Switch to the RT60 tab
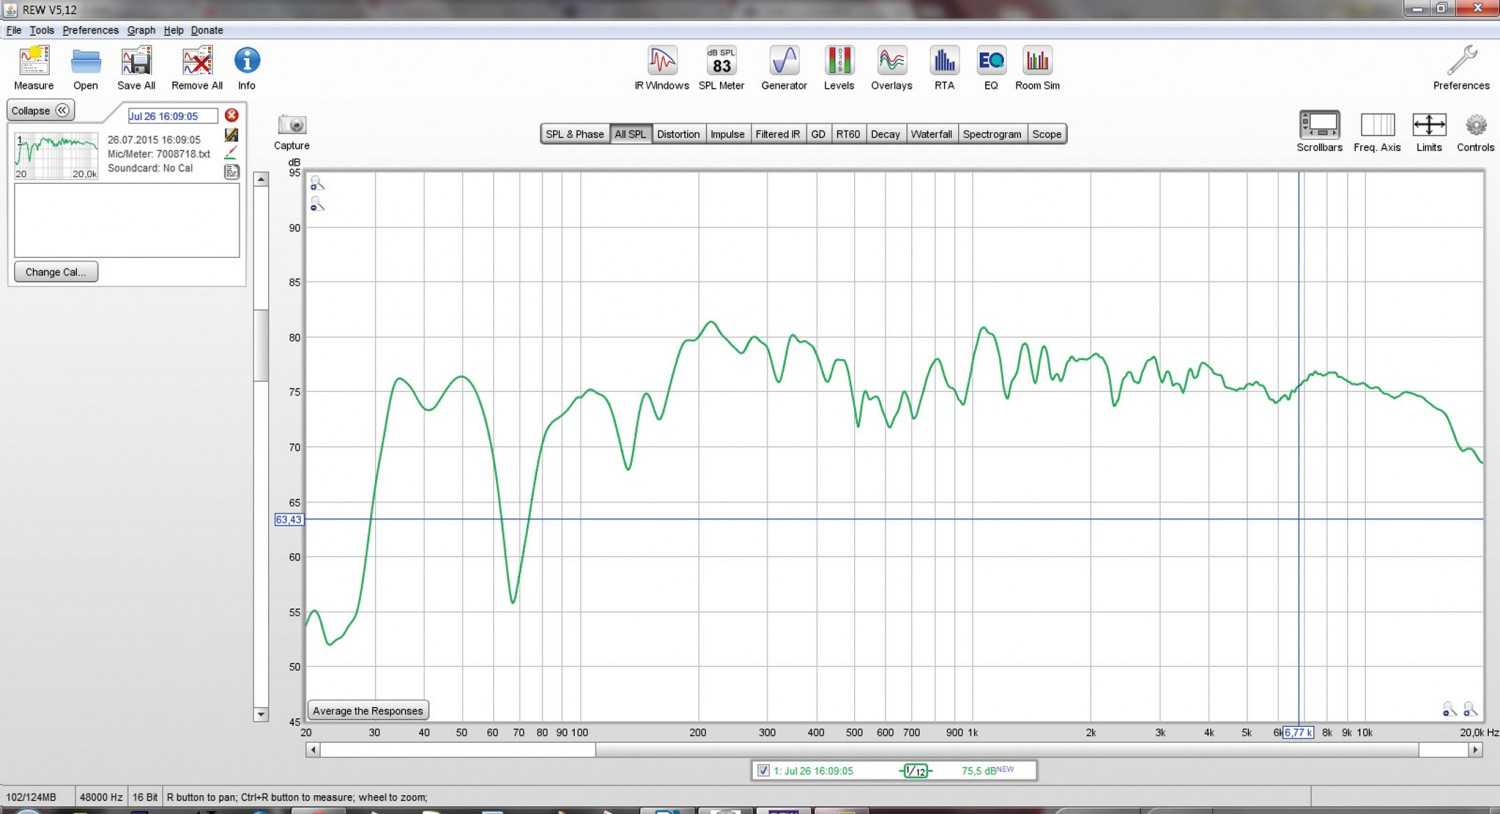 pos(848,134)
